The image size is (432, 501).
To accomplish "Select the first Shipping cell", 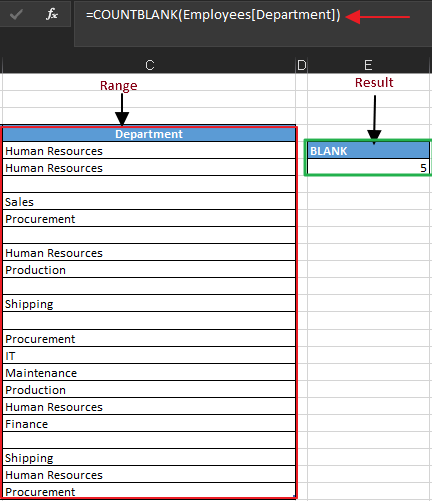I will [149, 303].
